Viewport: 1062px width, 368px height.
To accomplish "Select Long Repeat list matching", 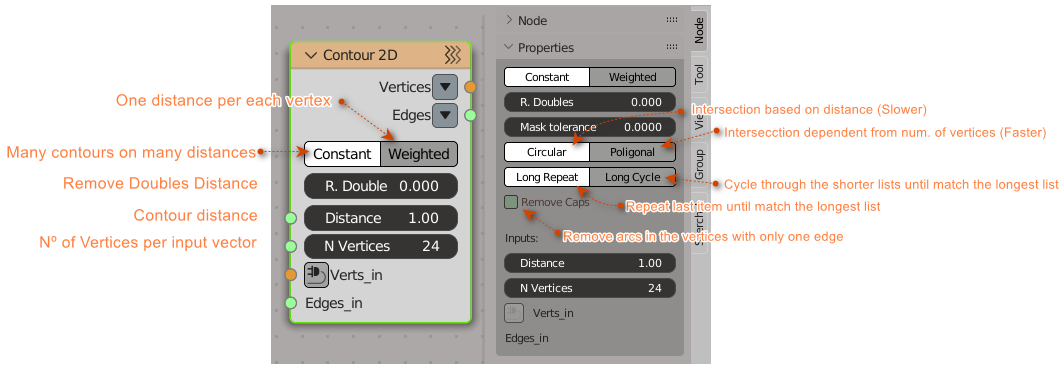I will [x=547, y=177].
